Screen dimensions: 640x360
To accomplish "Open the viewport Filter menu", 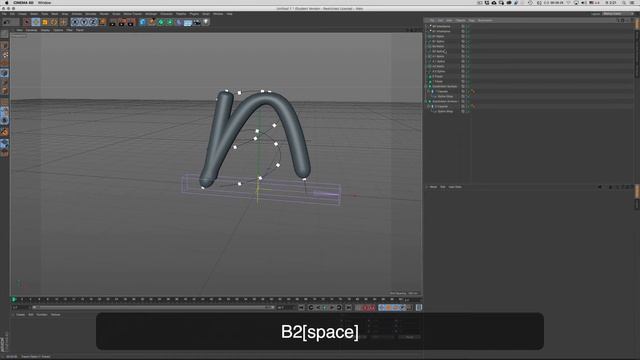I will point(69,30).
